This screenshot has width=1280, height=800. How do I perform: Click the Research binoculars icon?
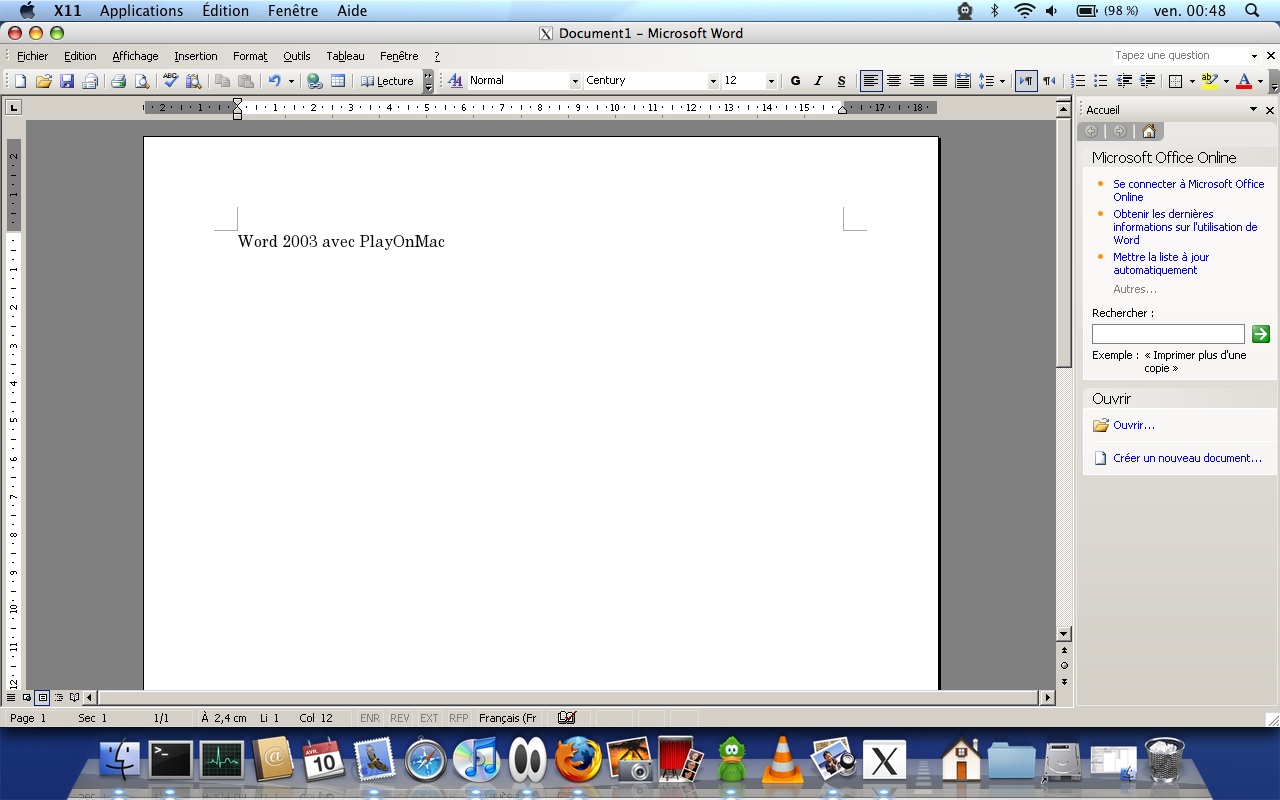194,81
